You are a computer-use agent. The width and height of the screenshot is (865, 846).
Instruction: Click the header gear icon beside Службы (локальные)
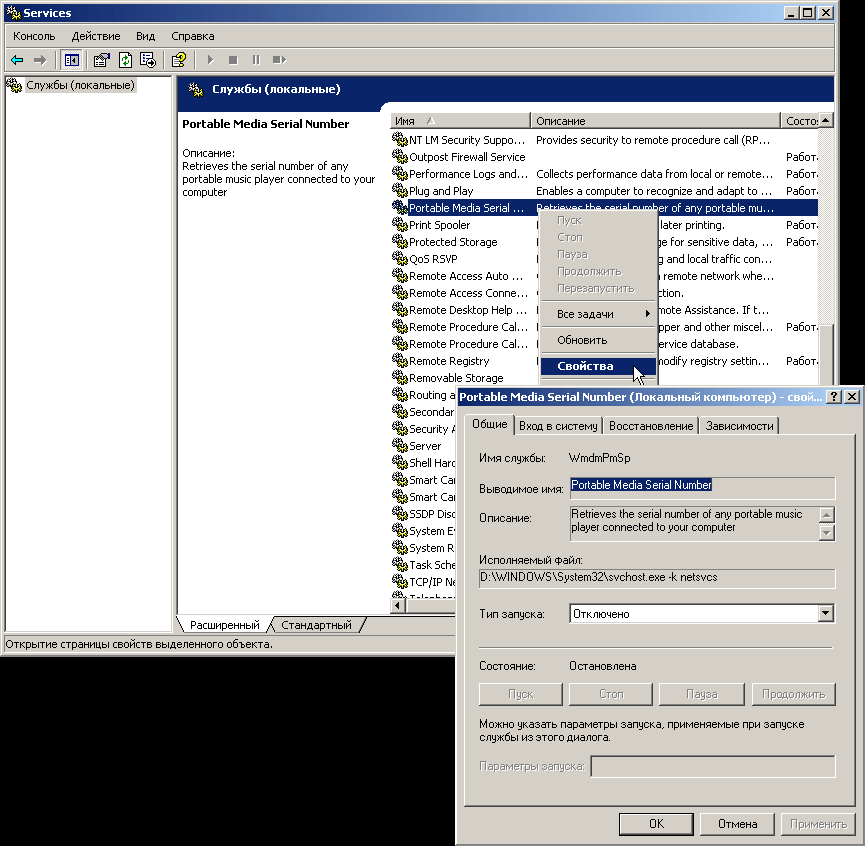pyautogui.click(x=195, y=89)
